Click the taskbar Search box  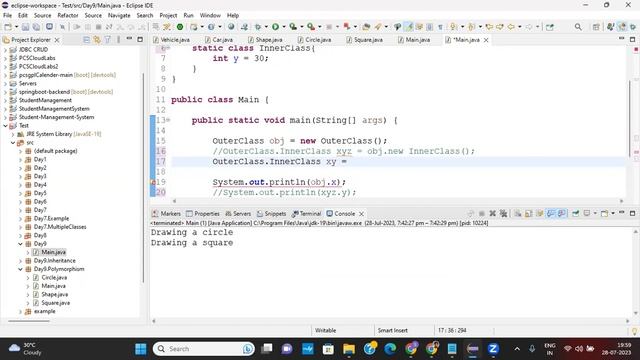[x=204, y=349]
